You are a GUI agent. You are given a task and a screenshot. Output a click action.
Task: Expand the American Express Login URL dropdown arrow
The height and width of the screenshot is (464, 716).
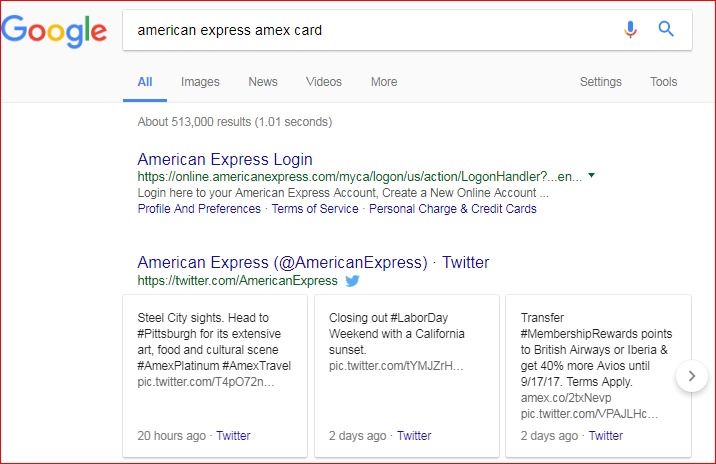click(x=591, y=175)
